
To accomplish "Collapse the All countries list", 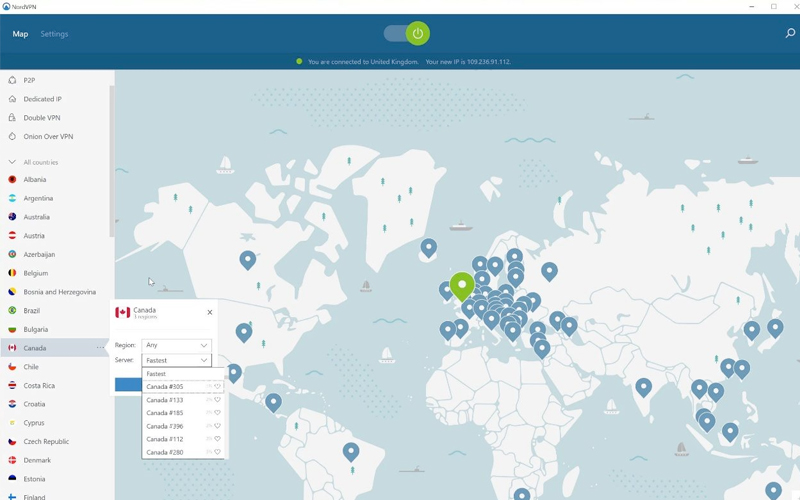I will tap(12, 162).
